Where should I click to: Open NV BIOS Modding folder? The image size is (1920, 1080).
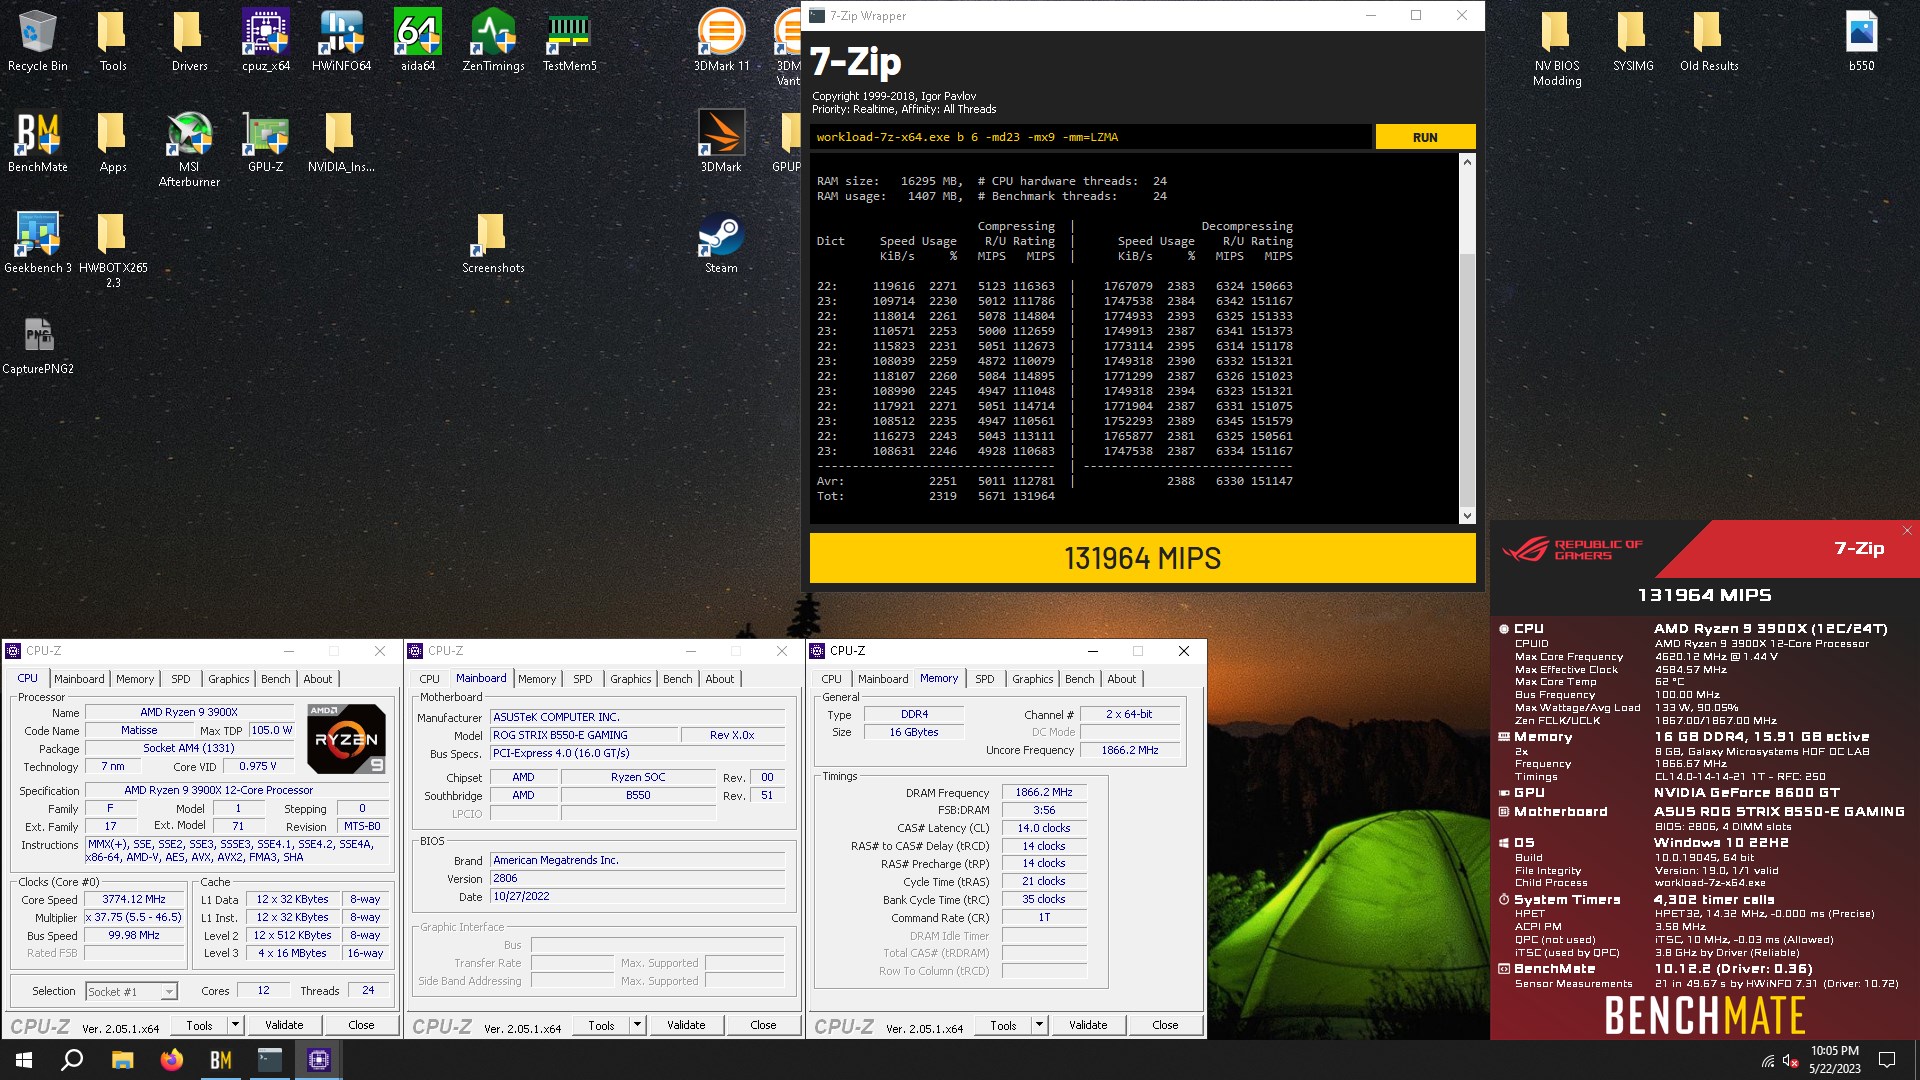tap(1557, 50)
